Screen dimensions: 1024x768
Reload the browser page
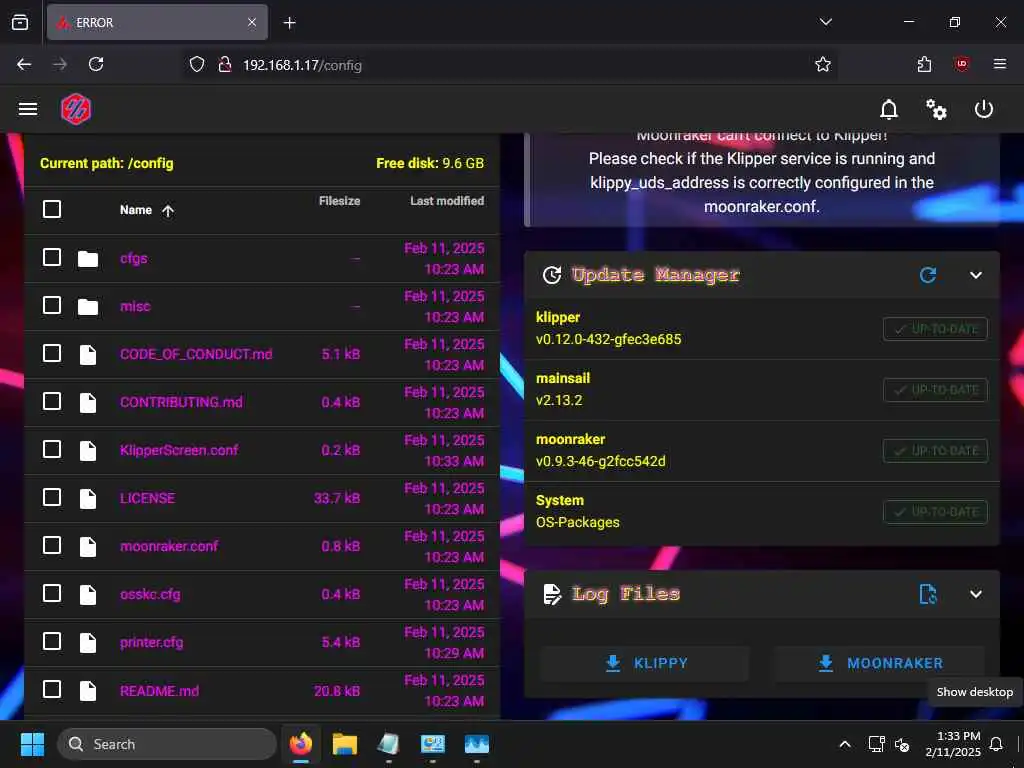tap(96, 64)
